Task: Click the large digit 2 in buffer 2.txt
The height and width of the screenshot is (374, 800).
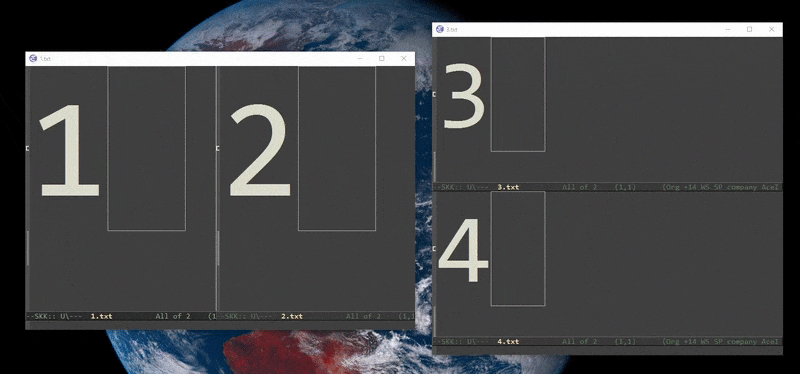Action: (x=260, y=150)
